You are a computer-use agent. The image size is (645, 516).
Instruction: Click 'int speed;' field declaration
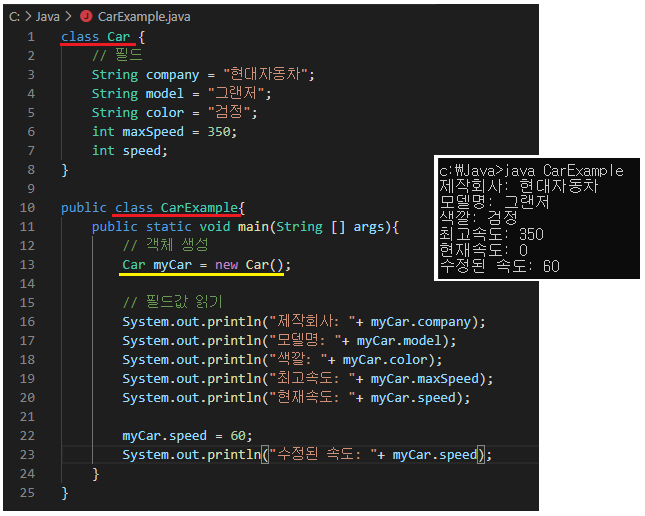[130, 151]
